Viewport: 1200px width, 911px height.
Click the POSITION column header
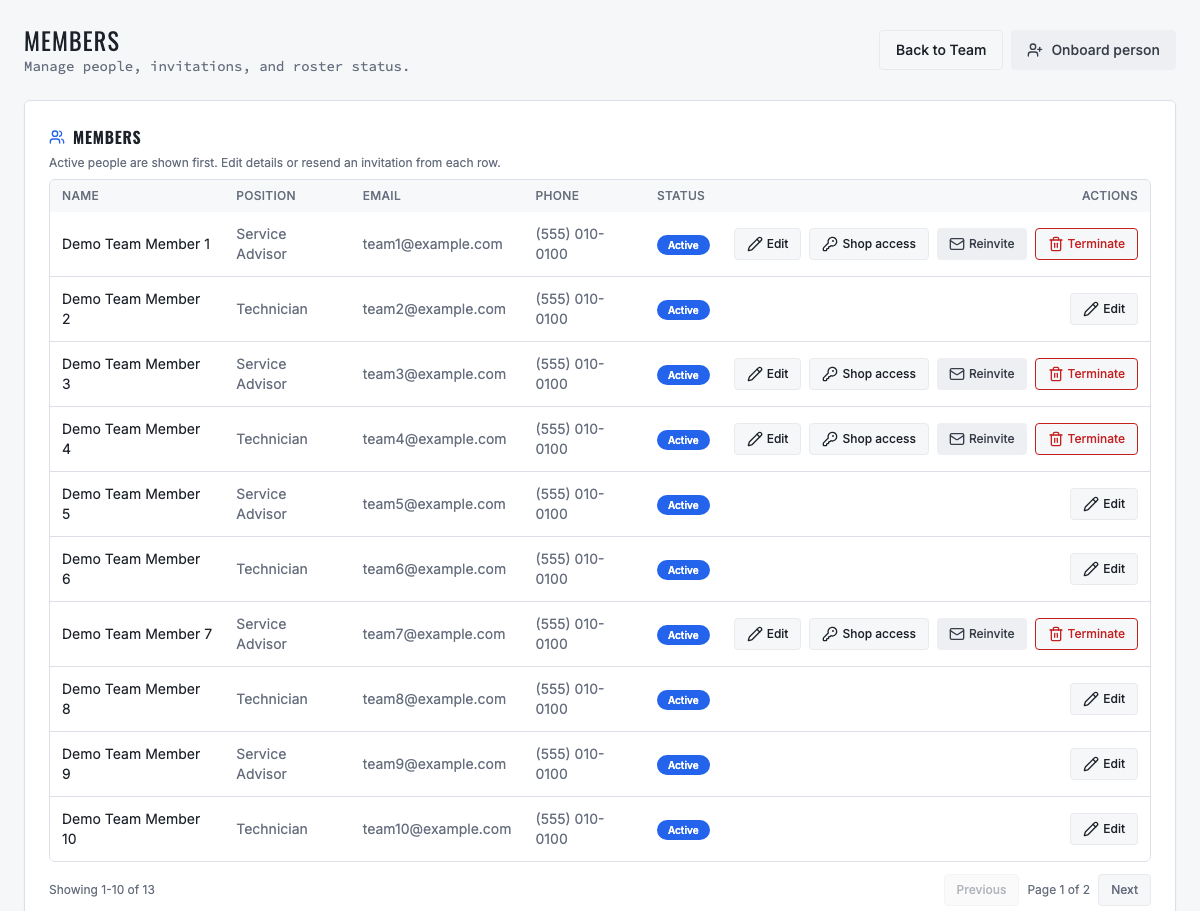click(266, 196)
